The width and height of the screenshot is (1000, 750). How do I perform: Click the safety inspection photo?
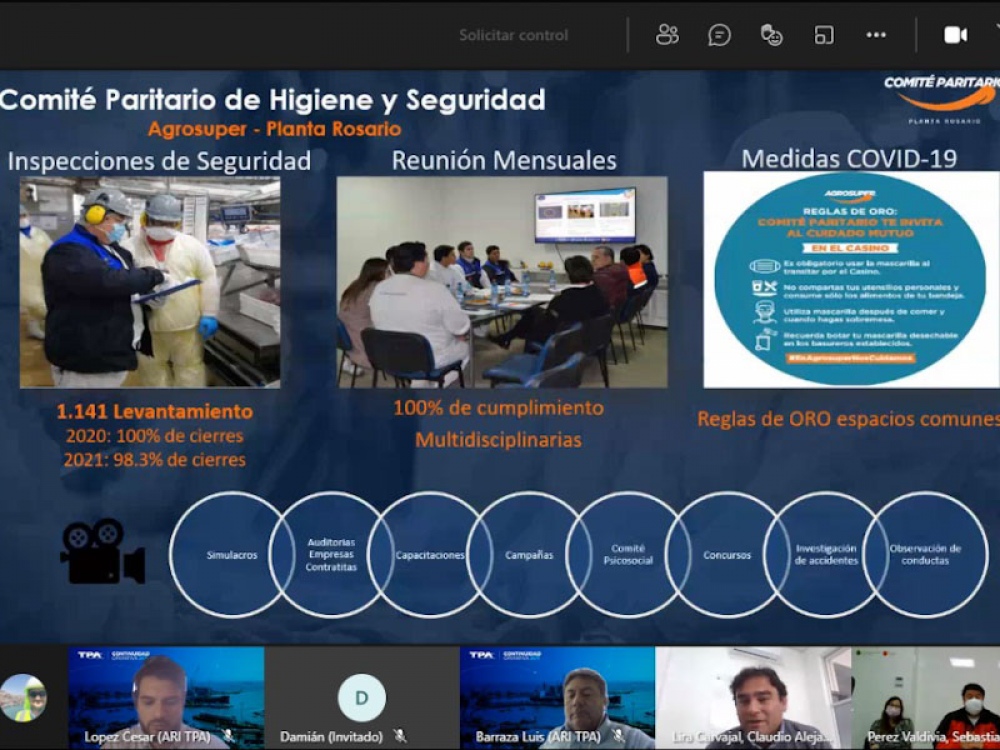click(x=150, y=283)
